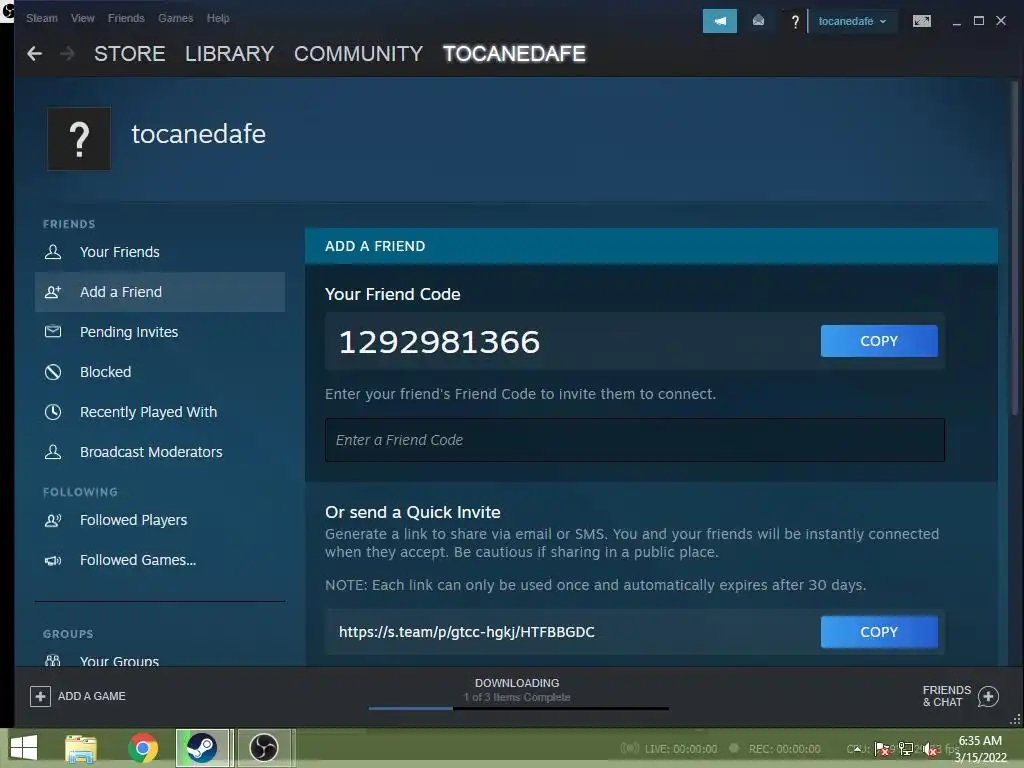The height and width of the screenshot is (768, 1024).
Task: Open the announcements megaphone icon
Action: click(720, 21)
